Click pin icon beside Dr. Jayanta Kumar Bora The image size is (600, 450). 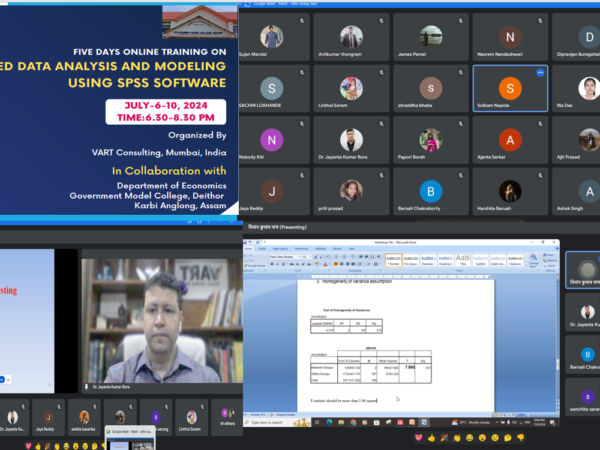click(x=86, y=387)
